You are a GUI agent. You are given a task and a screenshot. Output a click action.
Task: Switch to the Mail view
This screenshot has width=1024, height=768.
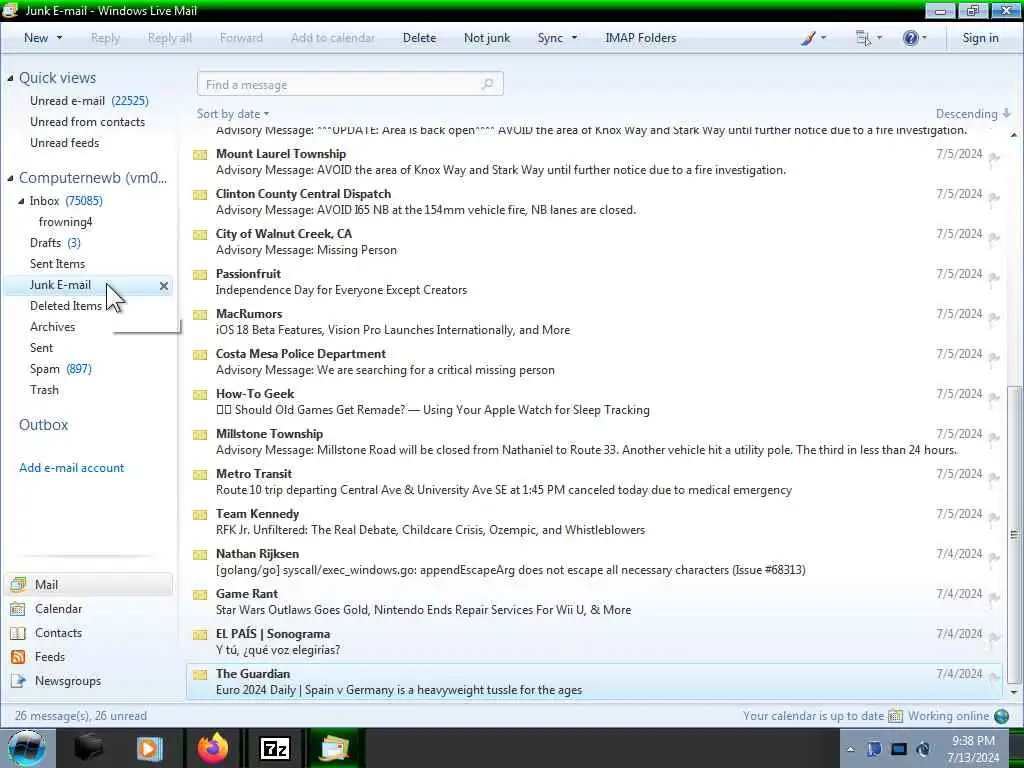(x=89, y=584)
